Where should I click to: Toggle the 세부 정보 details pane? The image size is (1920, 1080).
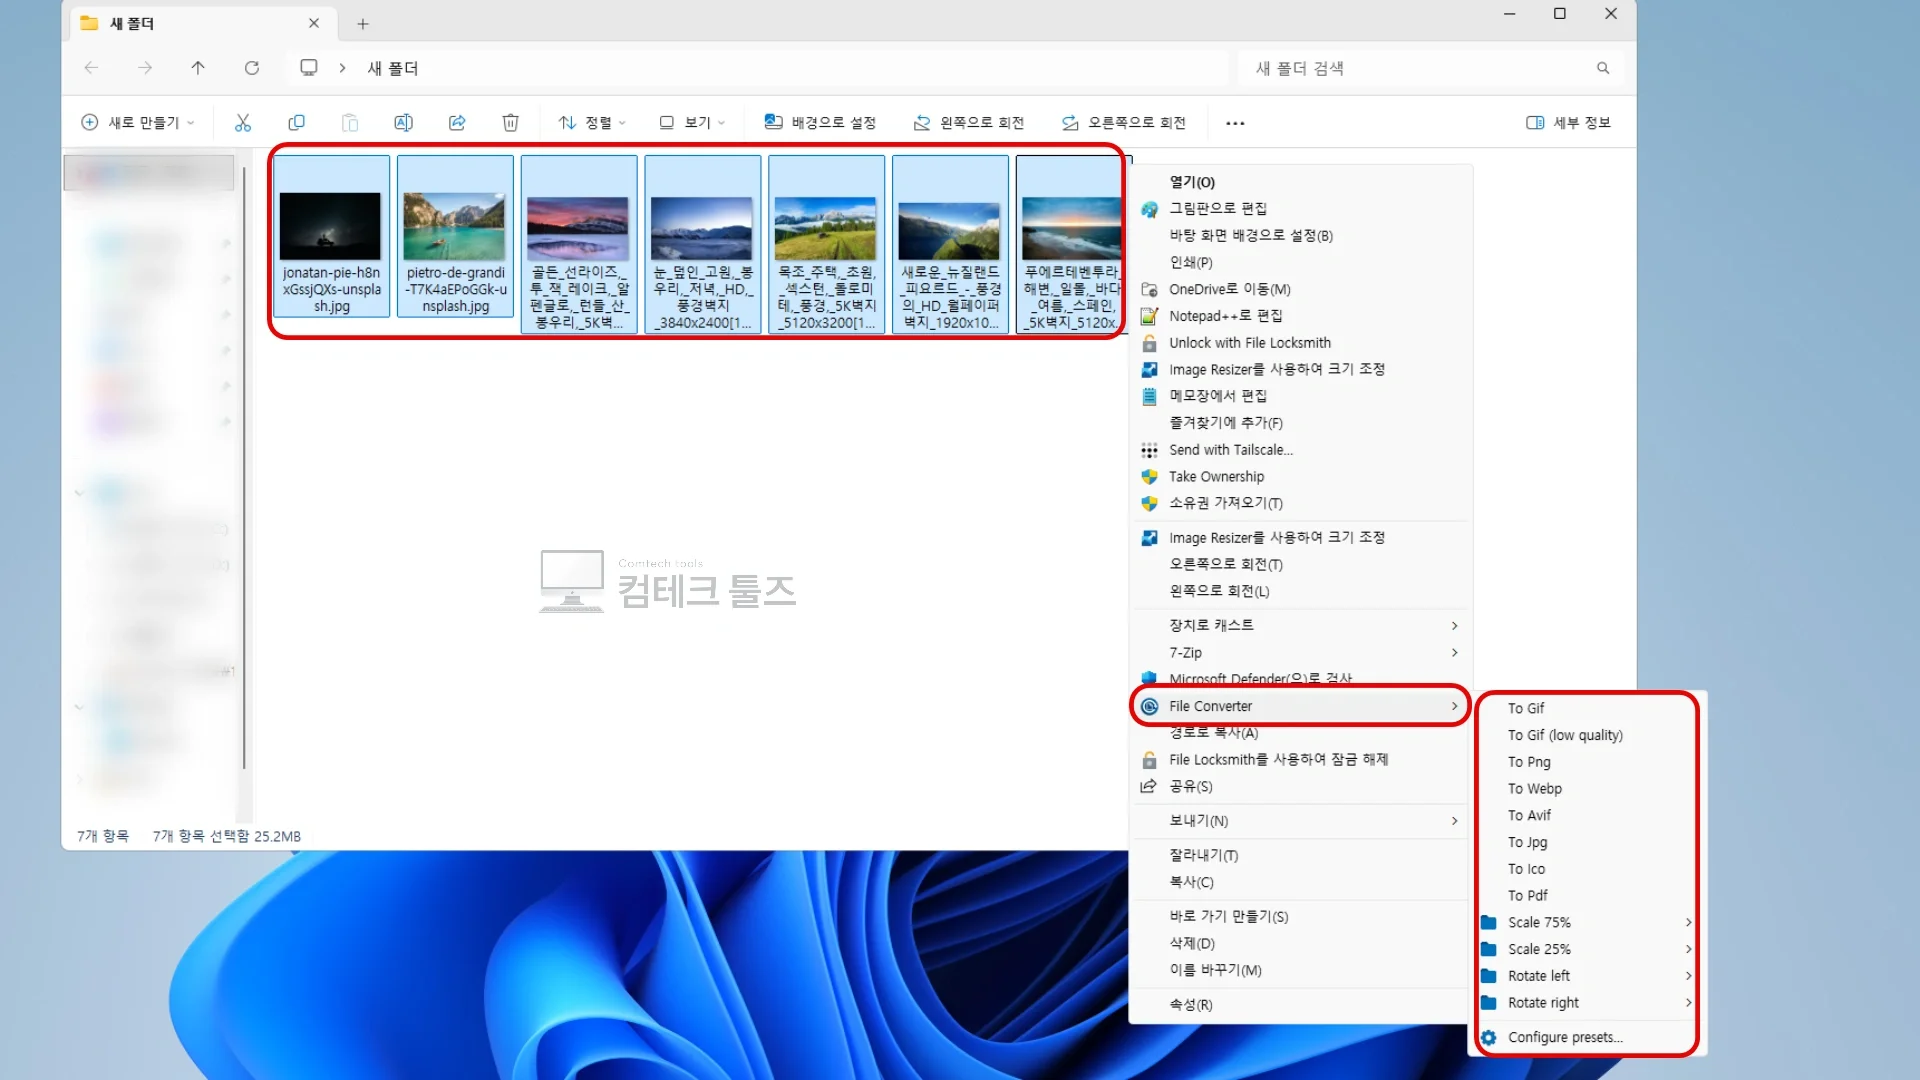pyautogui.click(x=1568, y=122)
